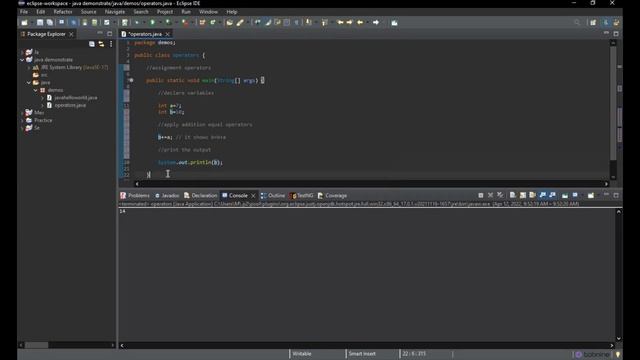This screenshot has height=360, width=640.
Task: Expand the operators.java tree node
Action: point(42,105)
